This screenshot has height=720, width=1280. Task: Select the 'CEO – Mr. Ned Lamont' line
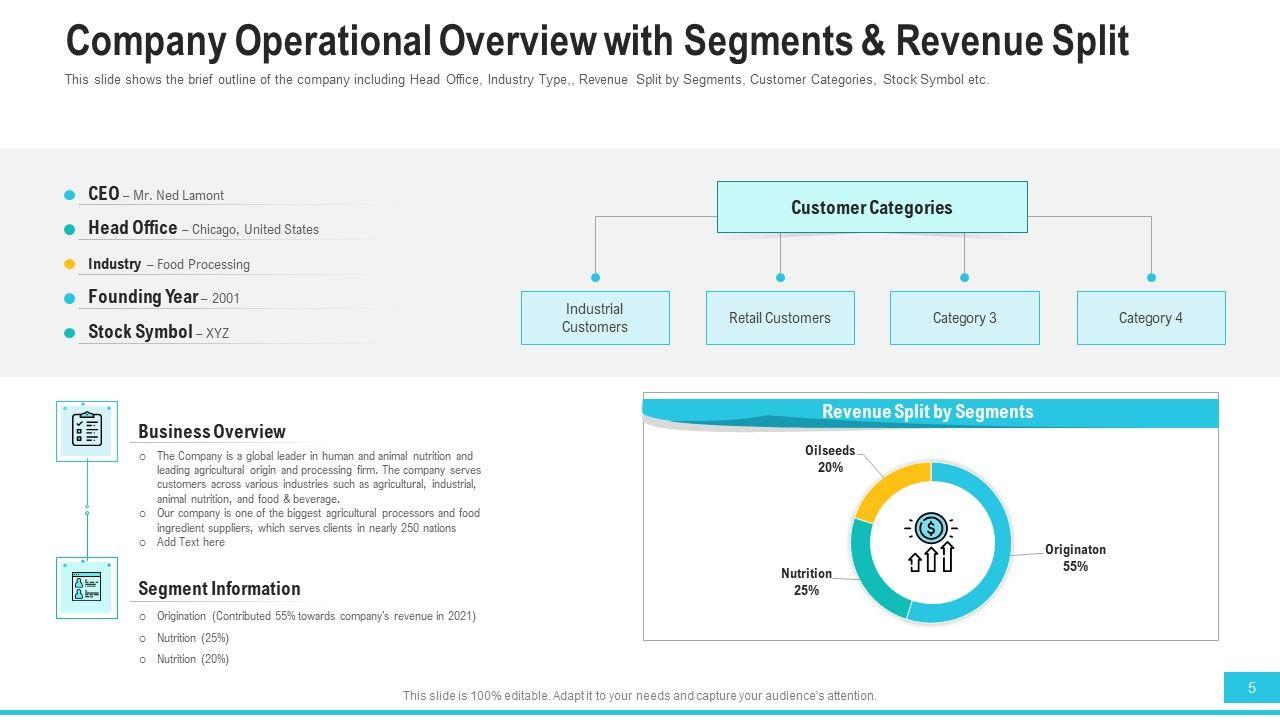point(156,194)
